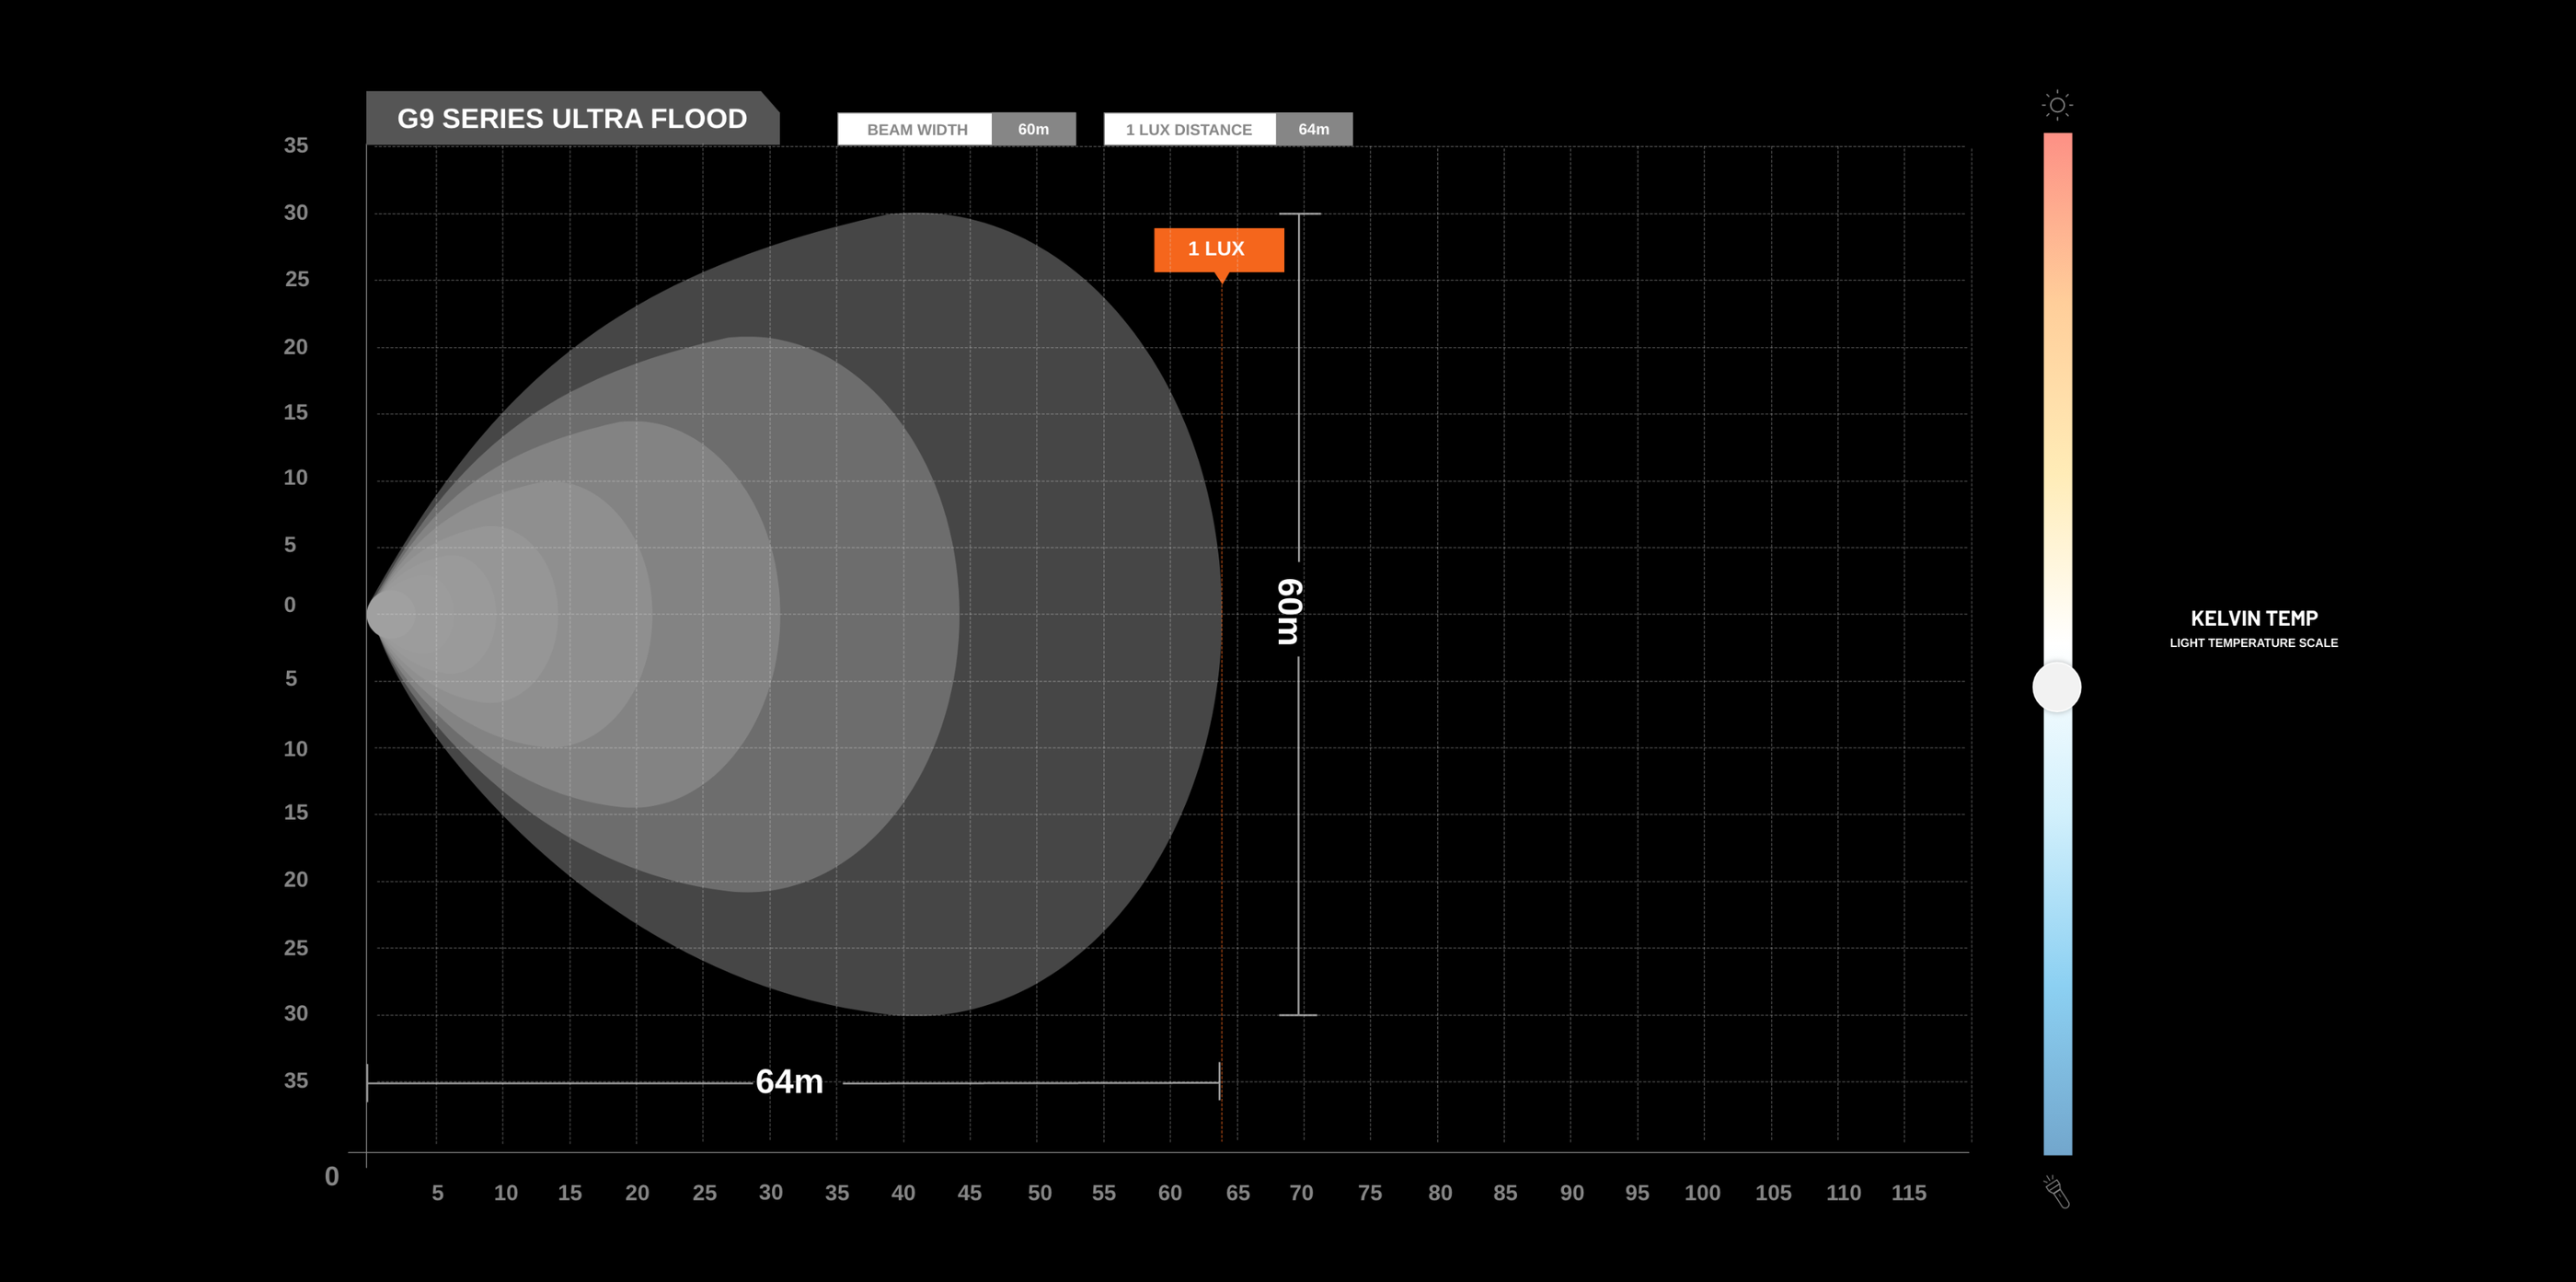Click the cool blue bottom of the Kelvin scale
Screen dimensions: 2576x1282
pyautogui.click(x=2057, y=1110)
